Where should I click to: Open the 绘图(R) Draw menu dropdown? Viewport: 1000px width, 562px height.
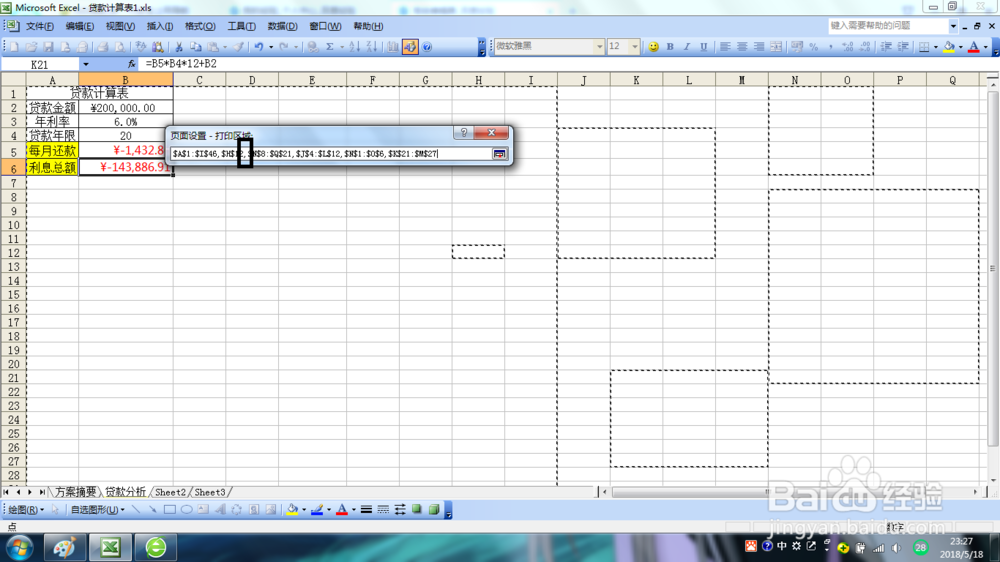pyautogui.click(x=26, y=510)
